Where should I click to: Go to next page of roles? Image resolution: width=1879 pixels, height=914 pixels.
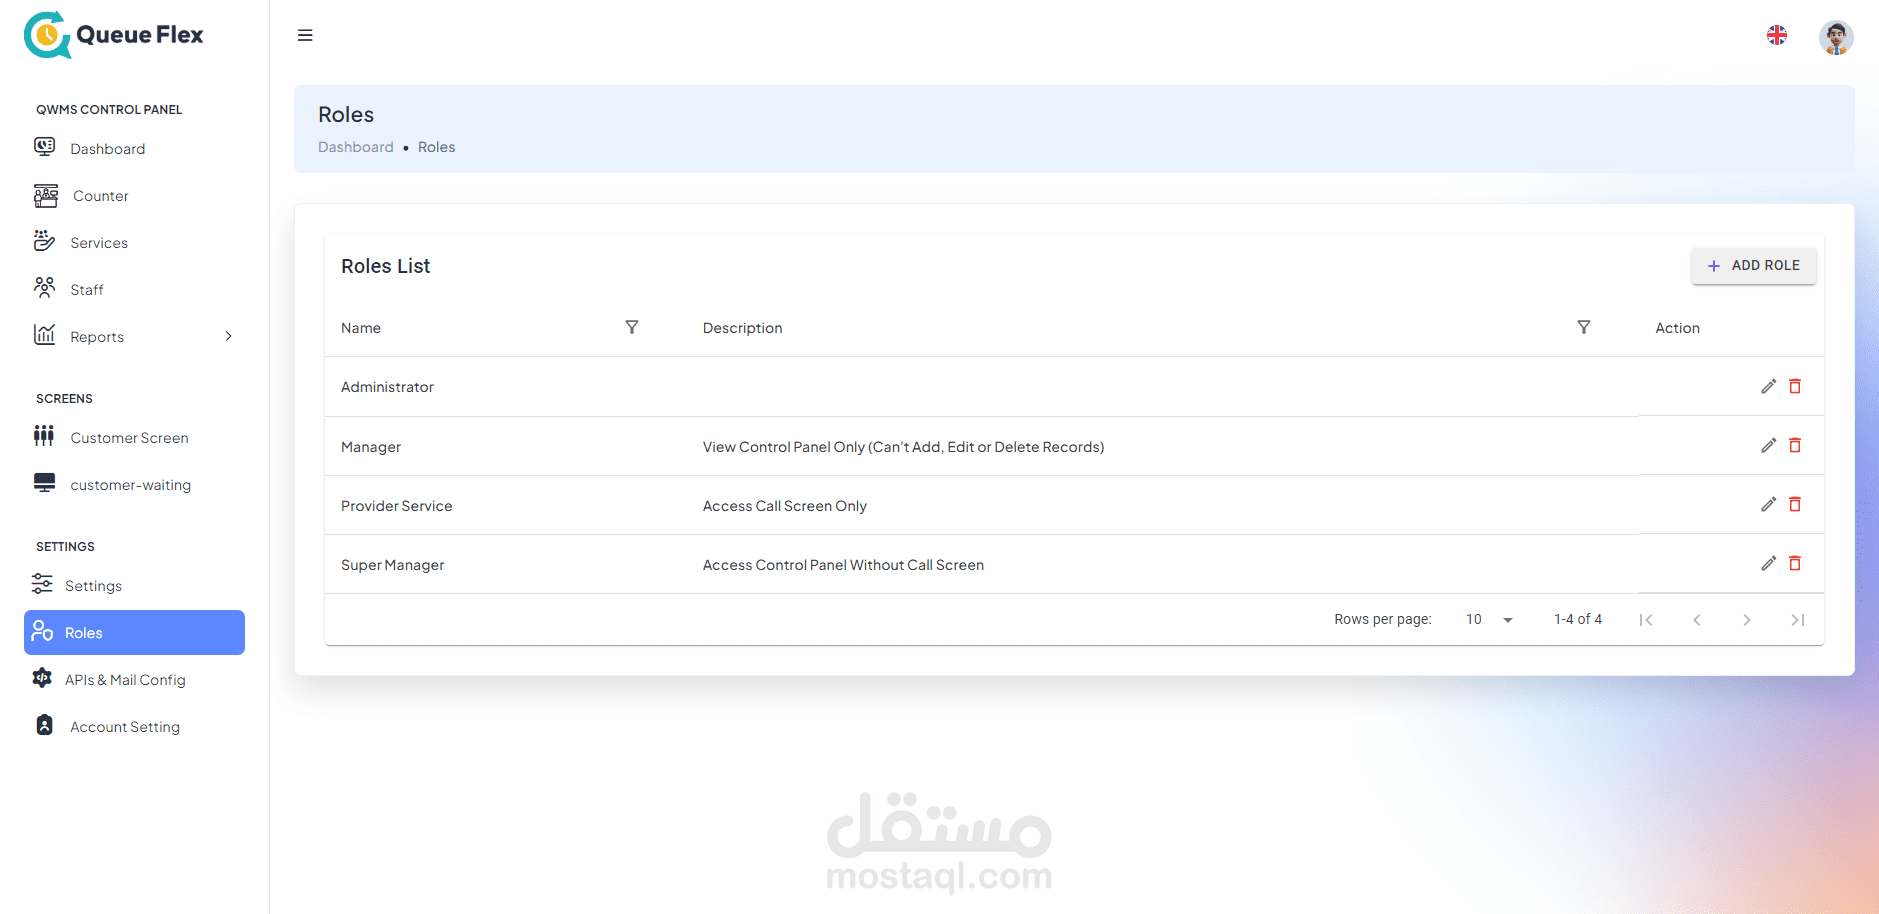(x=1747, y=620)
